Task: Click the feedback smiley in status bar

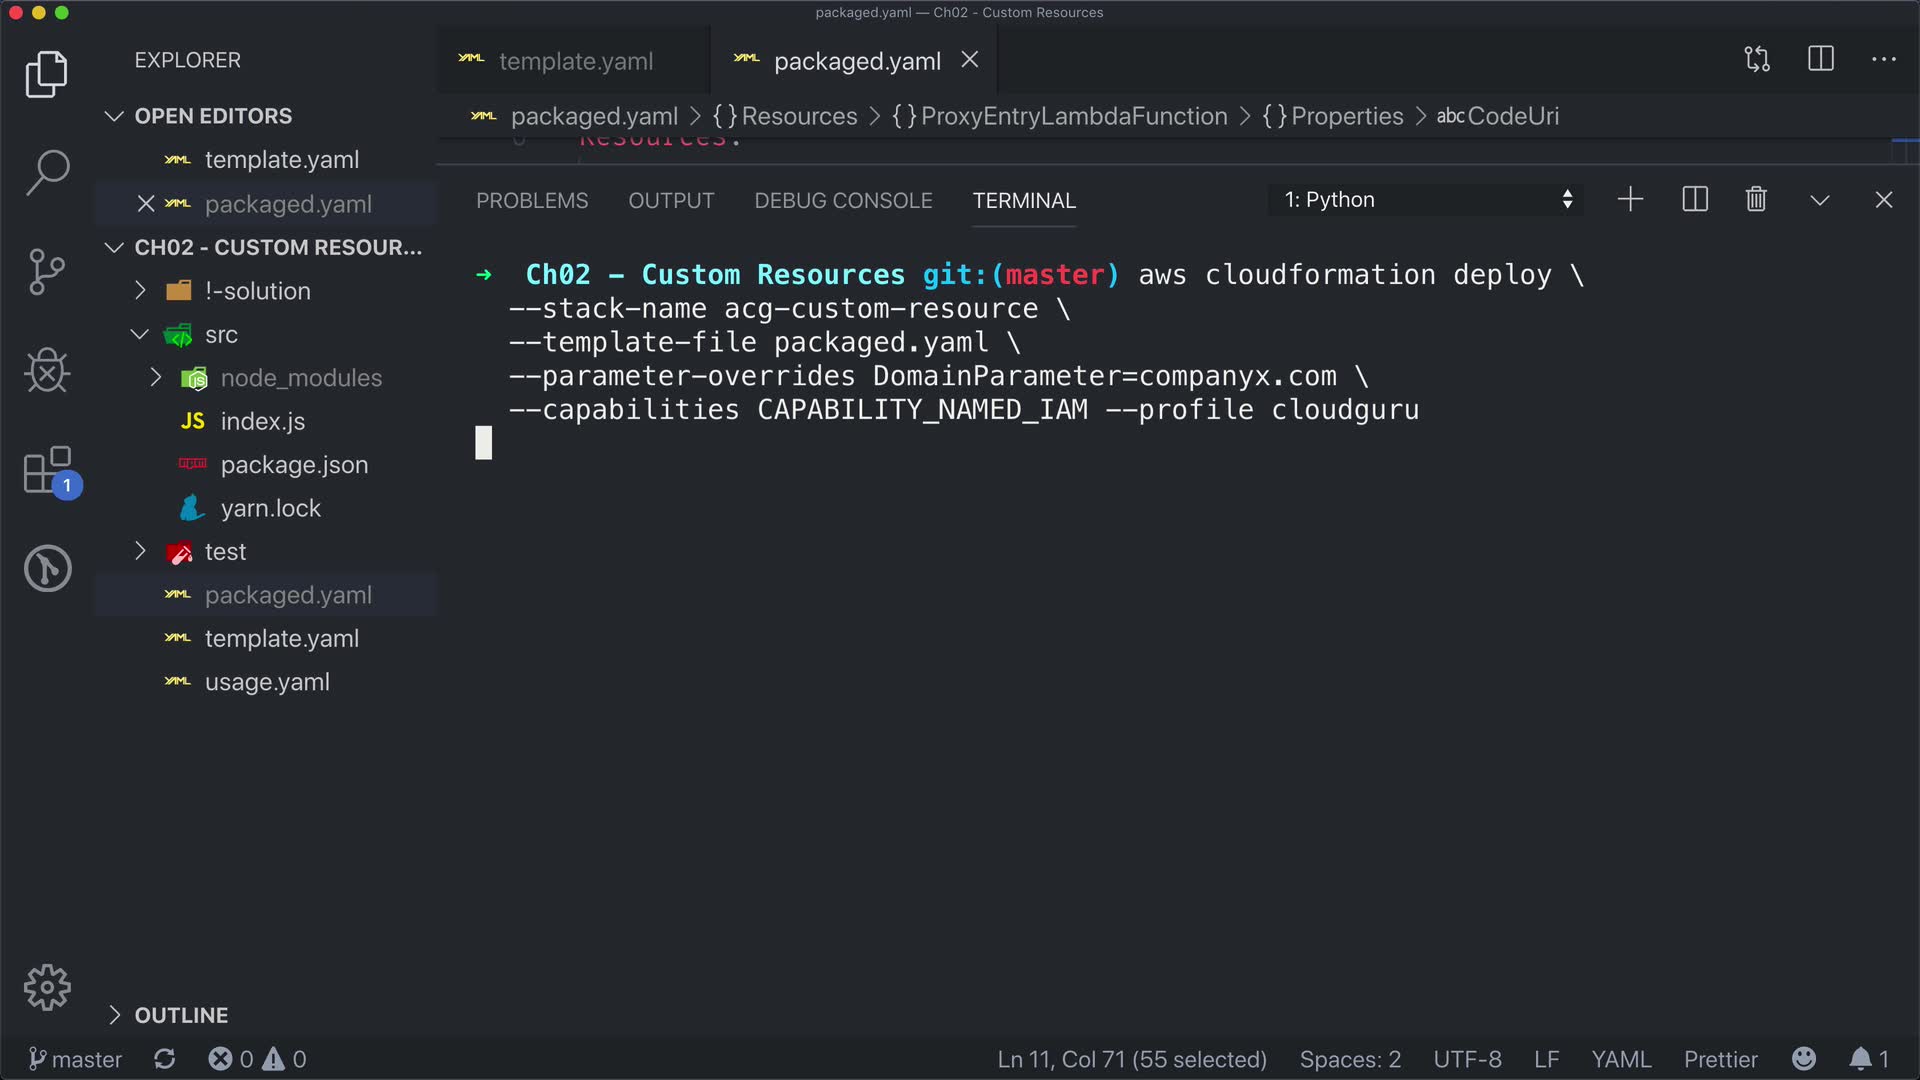Action: [1804, 1059]
